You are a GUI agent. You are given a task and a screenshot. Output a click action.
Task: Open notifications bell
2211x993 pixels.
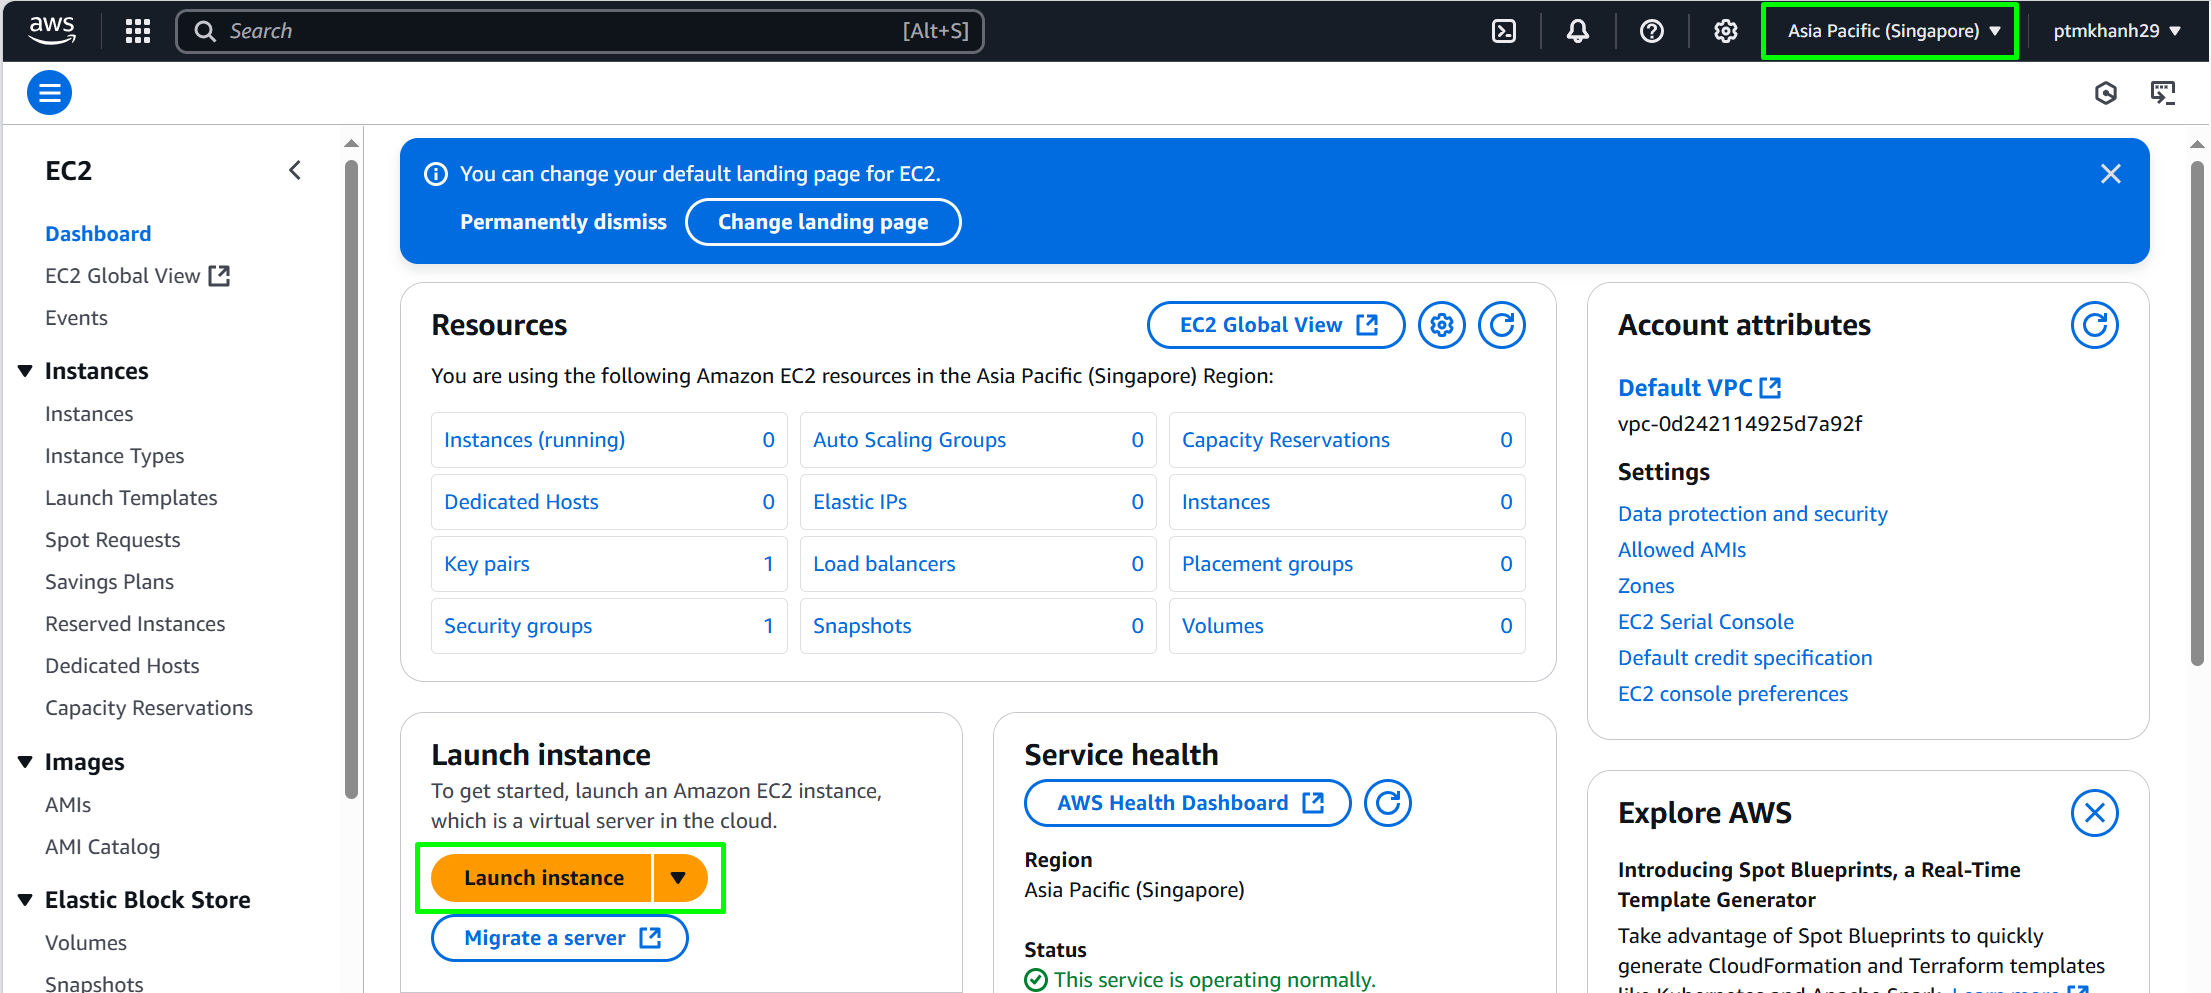(1578, 31)
